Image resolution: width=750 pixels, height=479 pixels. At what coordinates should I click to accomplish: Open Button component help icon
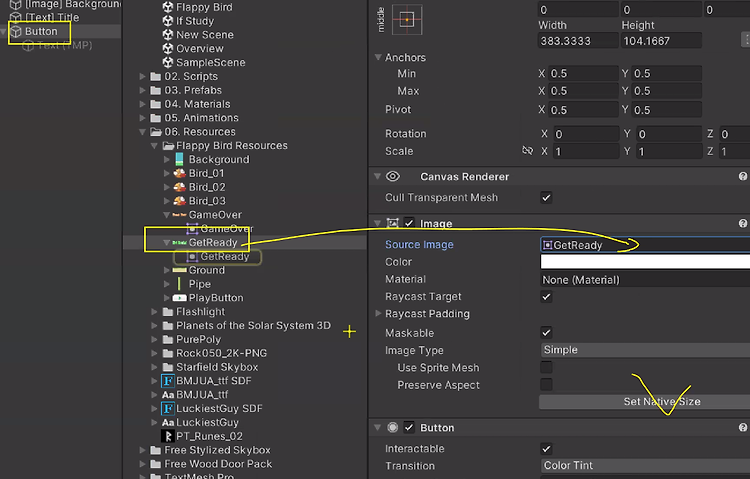point(743,428)
